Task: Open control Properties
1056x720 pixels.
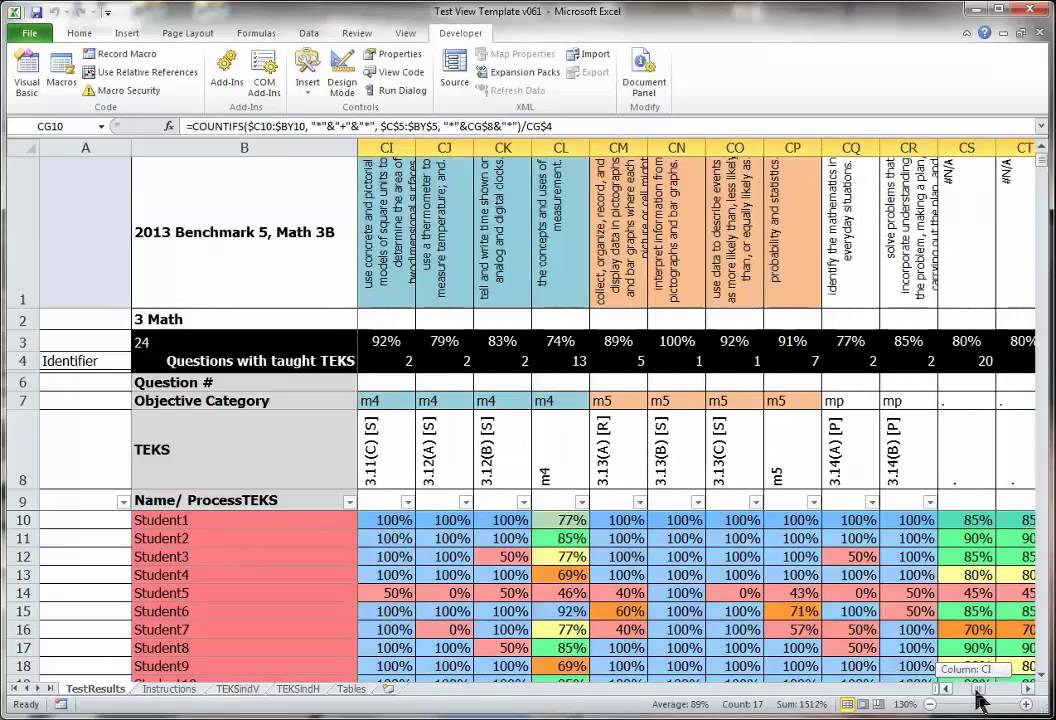Action: pos(393,54)
